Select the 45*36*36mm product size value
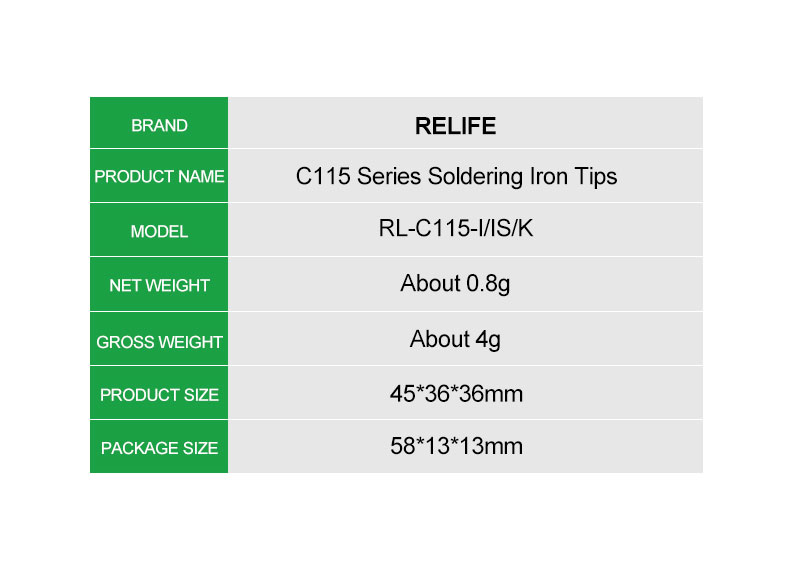Viewport: 800px width, 564px height. (x=456, y=394)
